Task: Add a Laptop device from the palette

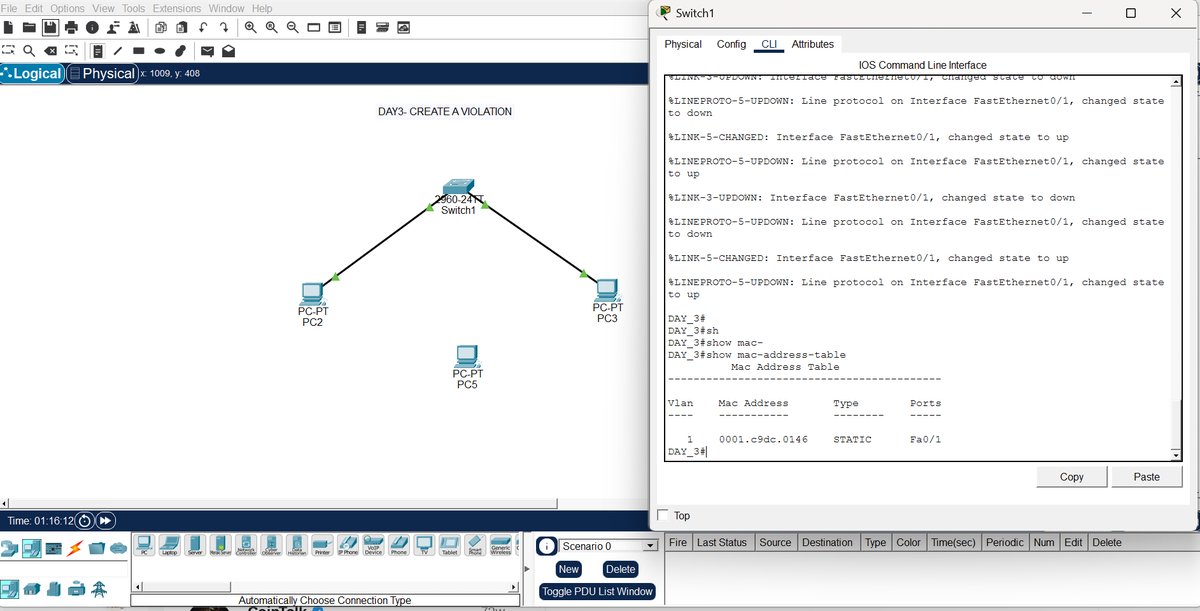Action: tap(169, 546)
